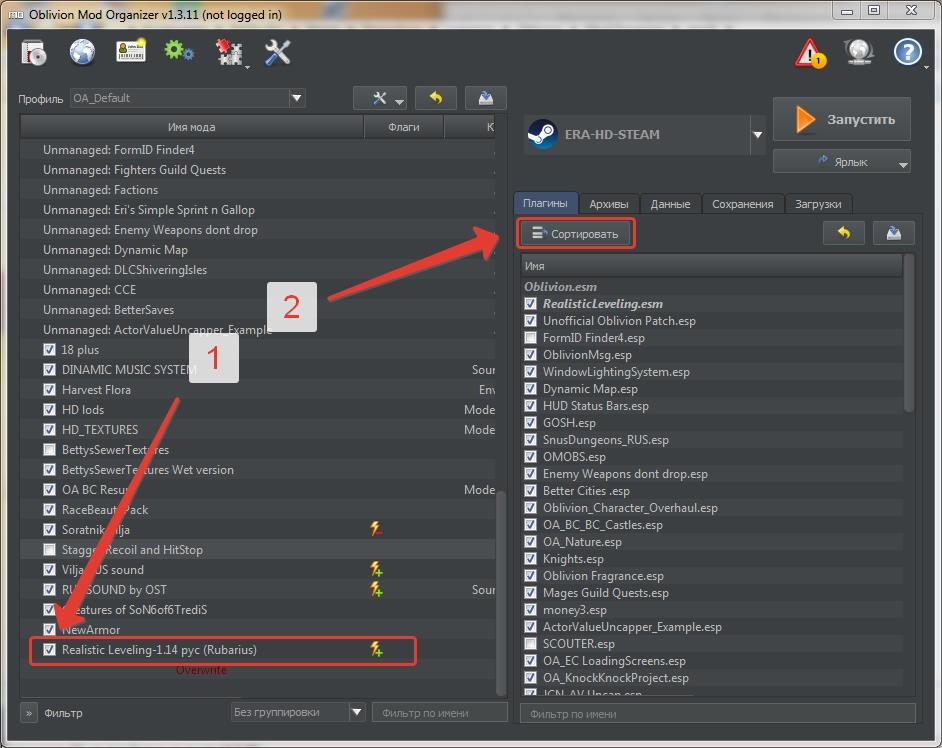Click the install mod from archive icon

[x=33, y=53]
